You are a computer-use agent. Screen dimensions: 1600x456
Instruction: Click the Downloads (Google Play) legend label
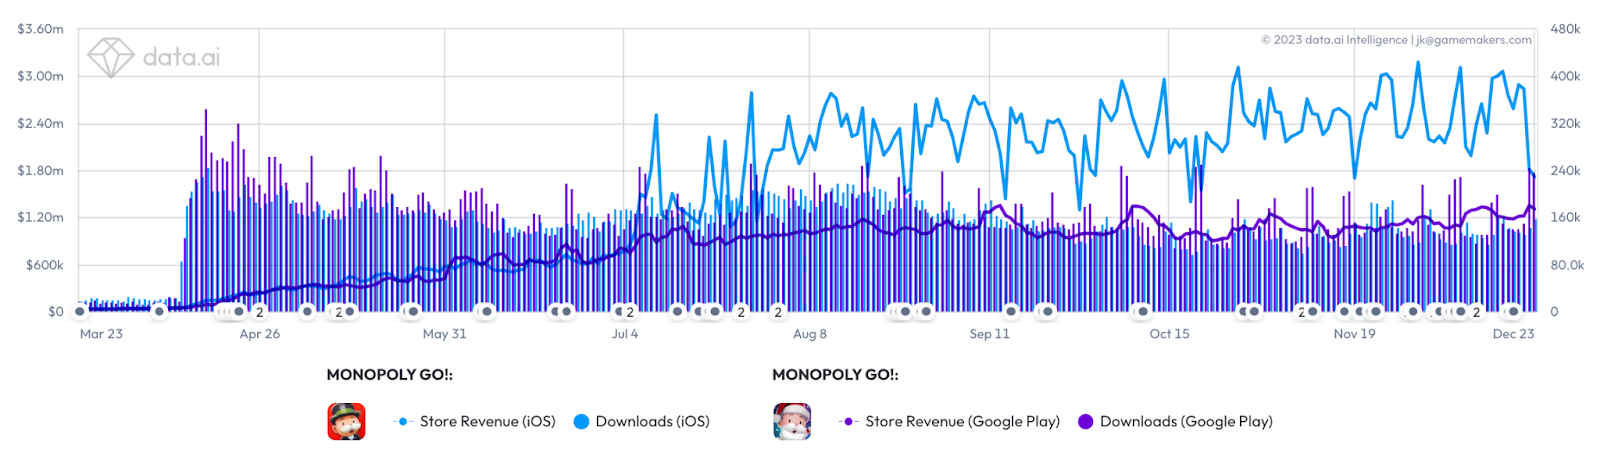click(1187, 422)
